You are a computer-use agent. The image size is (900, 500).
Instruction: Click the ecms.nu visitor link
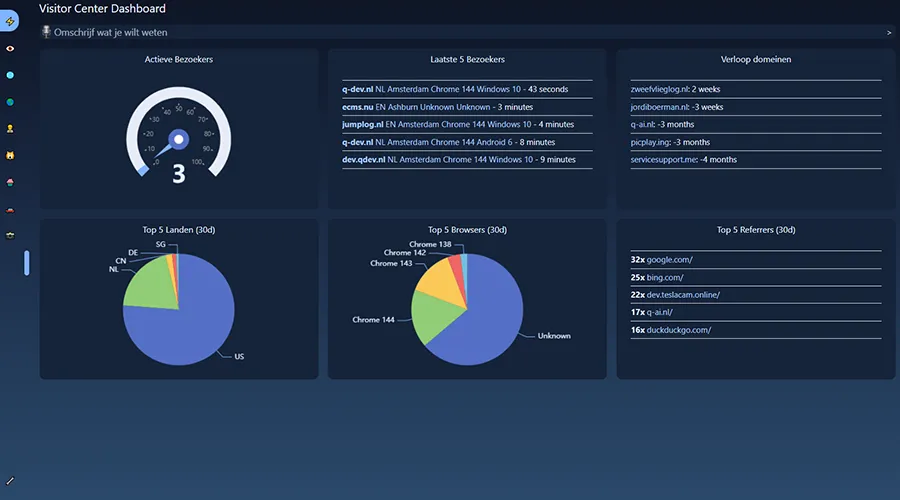[357, 107]
